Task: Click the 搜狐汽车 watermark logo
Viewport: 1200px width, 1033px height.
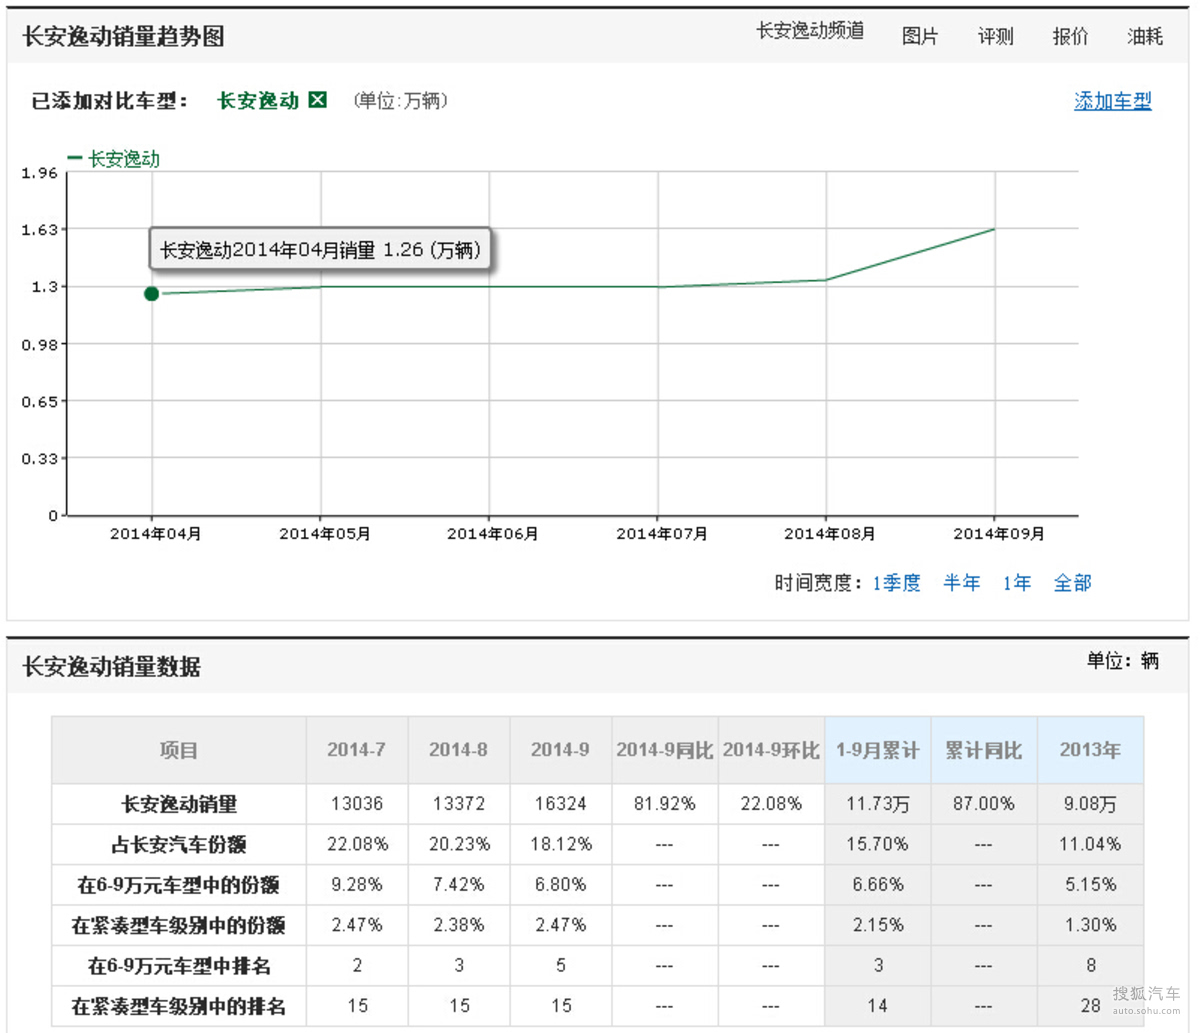Action: point(1146,996)
